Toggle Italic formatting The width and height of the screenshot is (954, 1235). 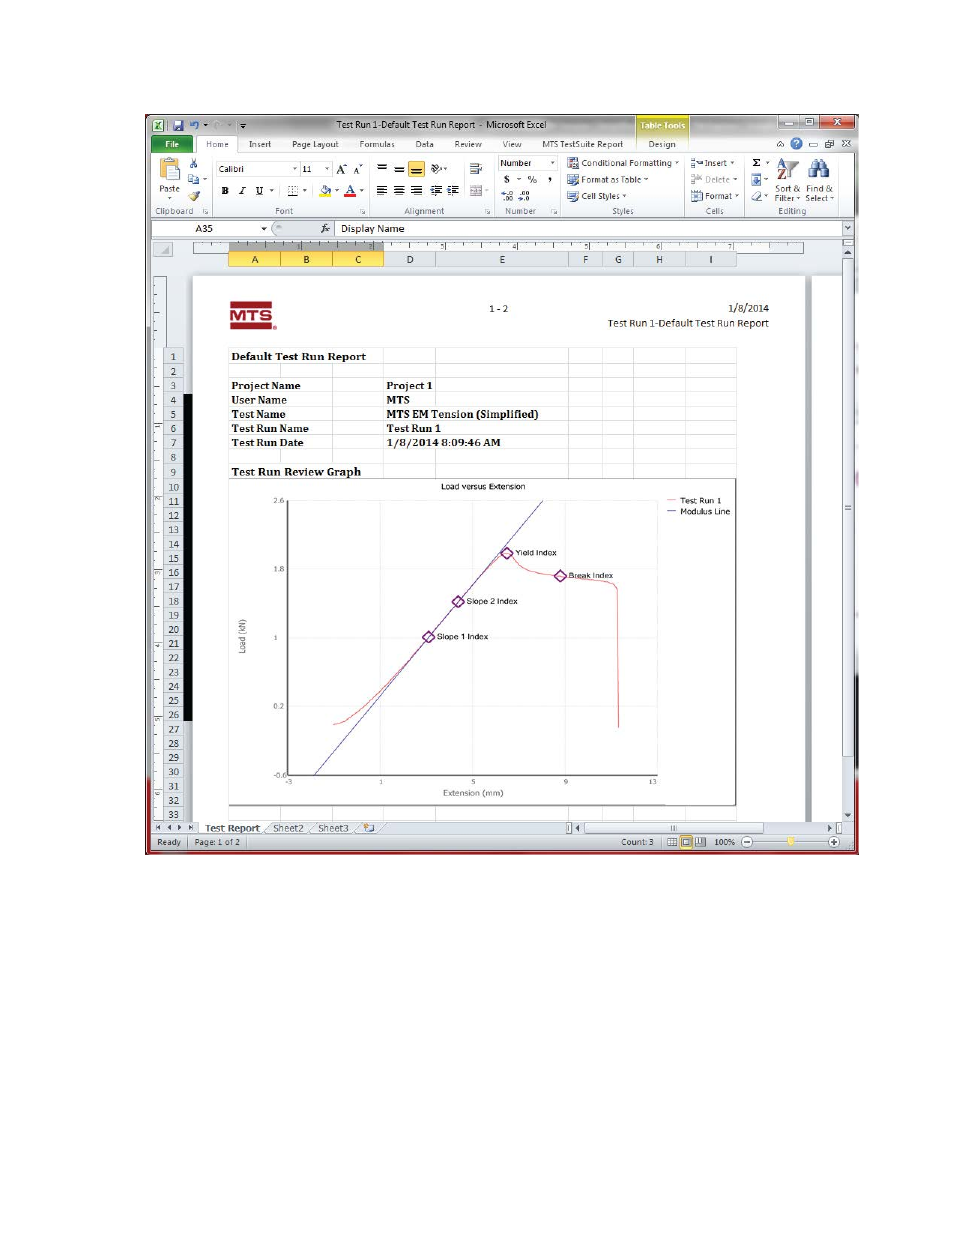pos(241,190)
